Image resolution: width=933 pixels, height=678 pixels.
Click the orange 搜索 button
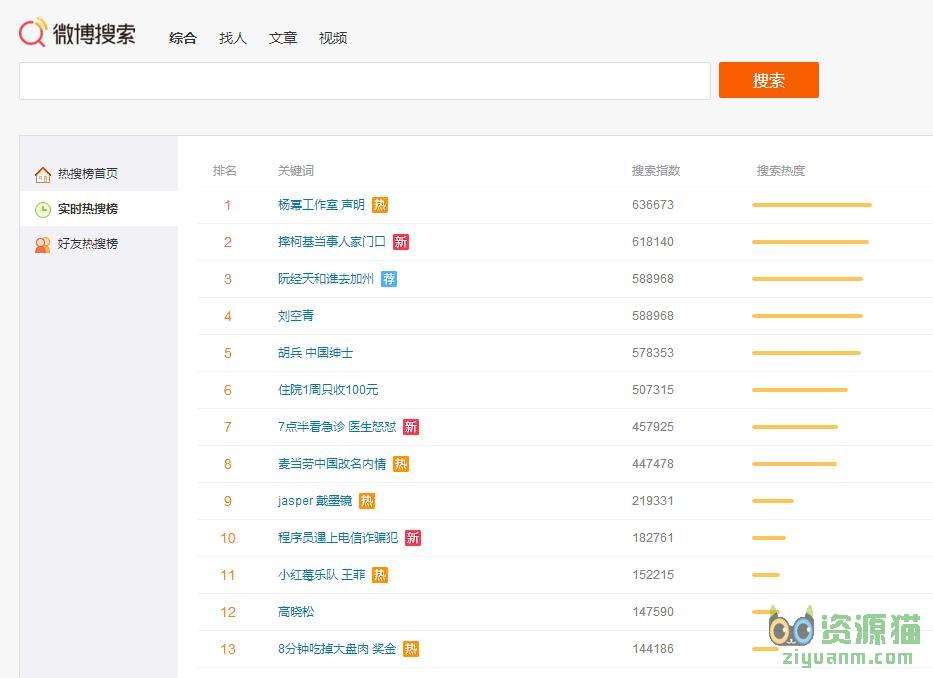[768, 80]
